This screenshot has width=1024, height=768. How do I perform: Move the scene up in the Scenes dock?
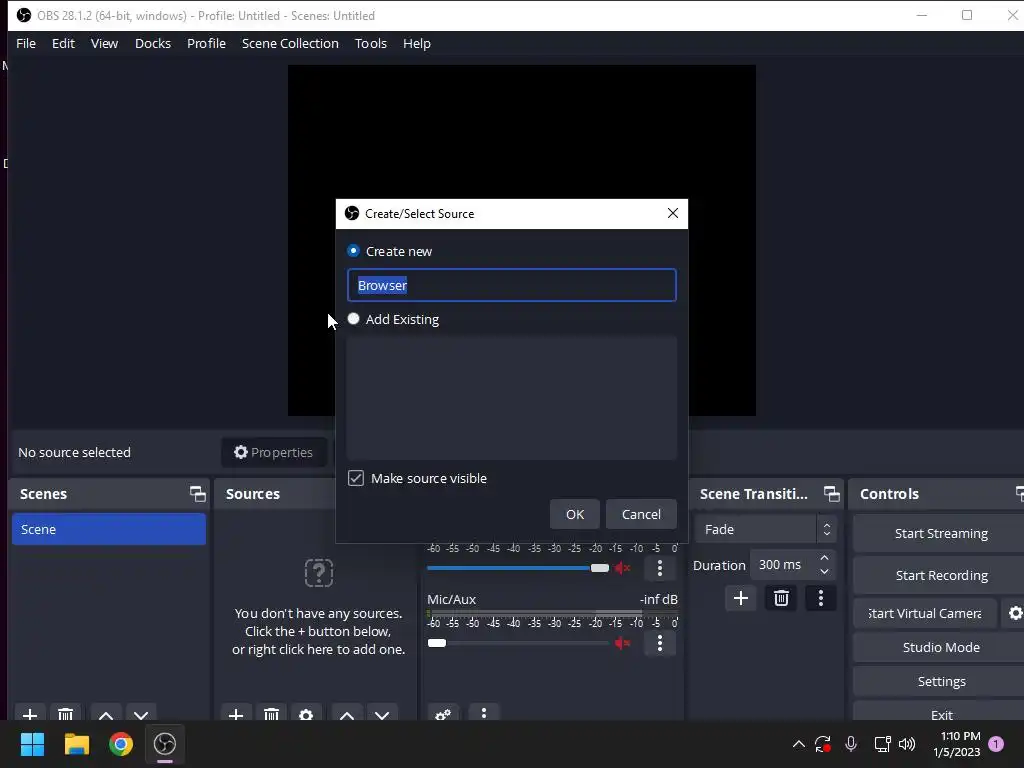(x=106, y=714)
